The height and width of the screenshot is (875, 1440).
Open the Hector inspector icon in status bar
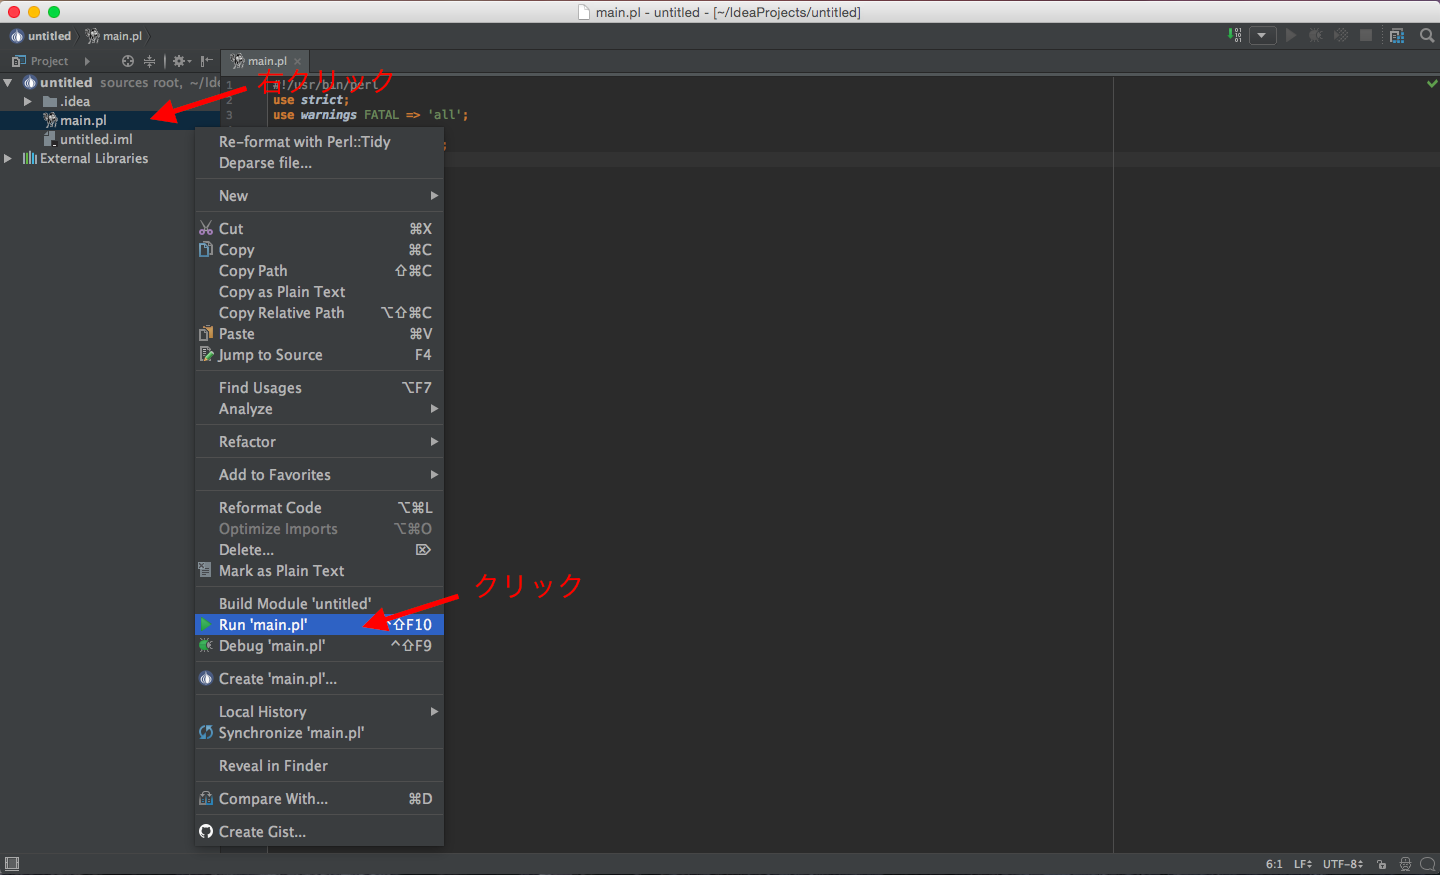(1405, 864)
